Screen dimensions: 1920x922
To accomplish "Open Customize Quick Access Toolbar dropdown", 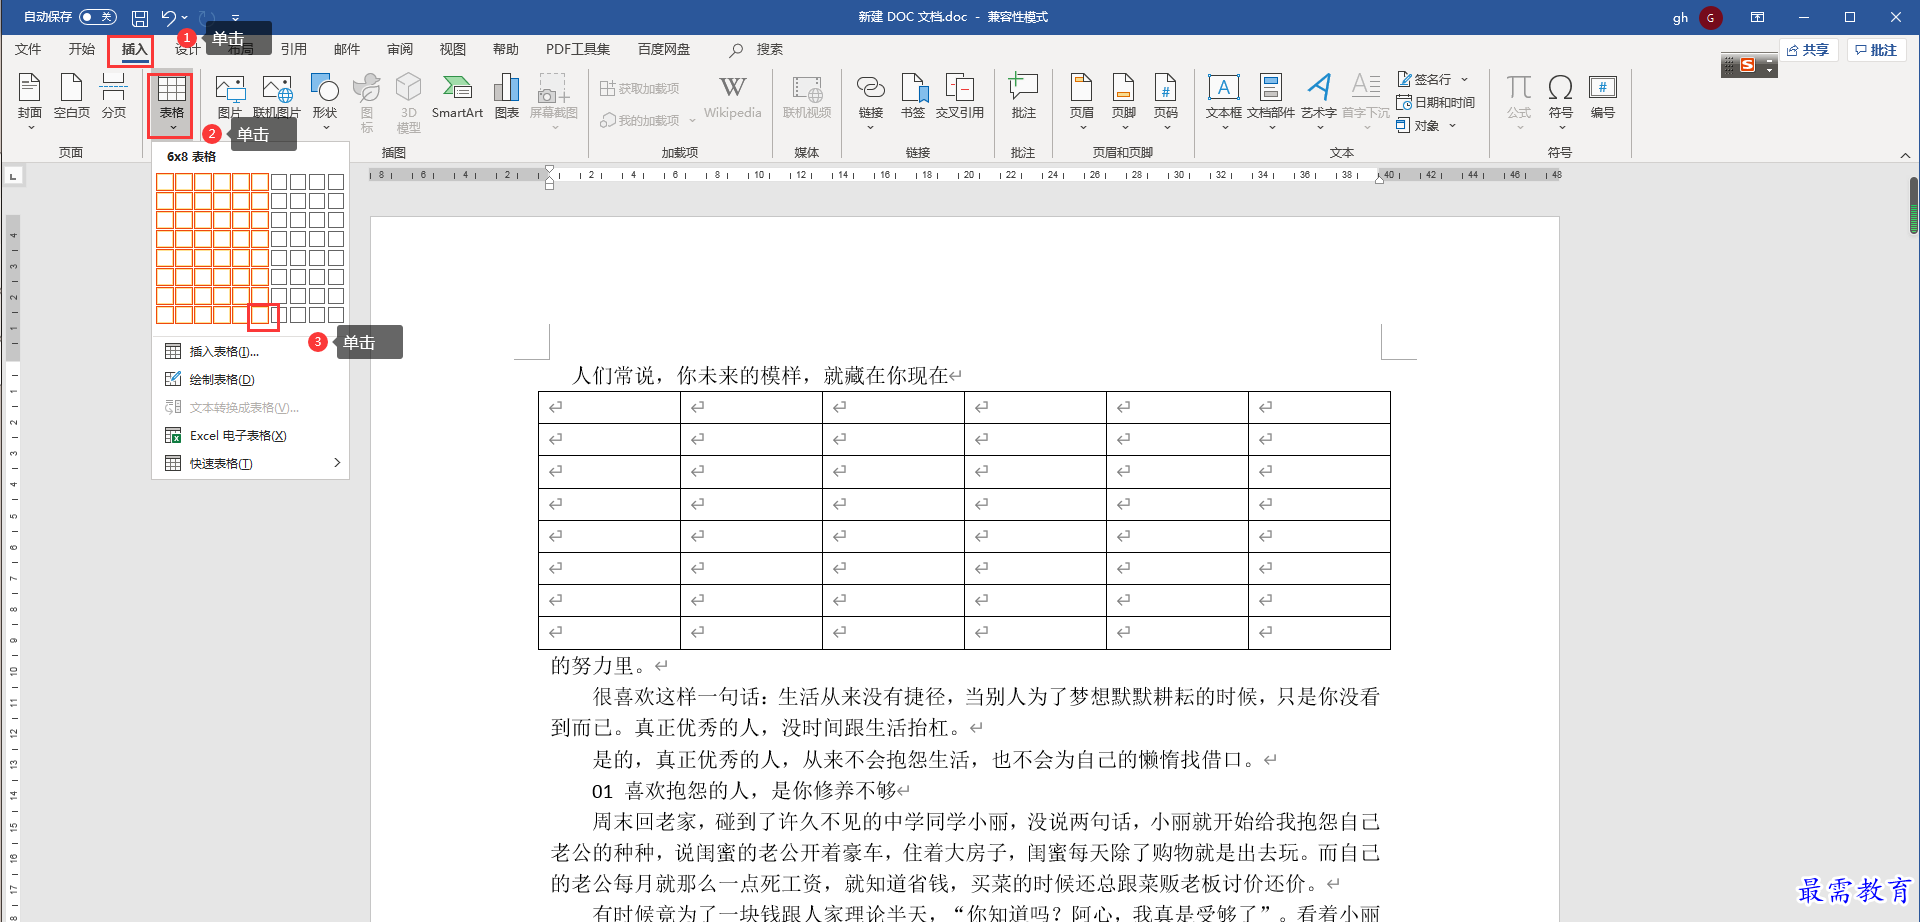I will pyautogui.click(x=235, y=18).
